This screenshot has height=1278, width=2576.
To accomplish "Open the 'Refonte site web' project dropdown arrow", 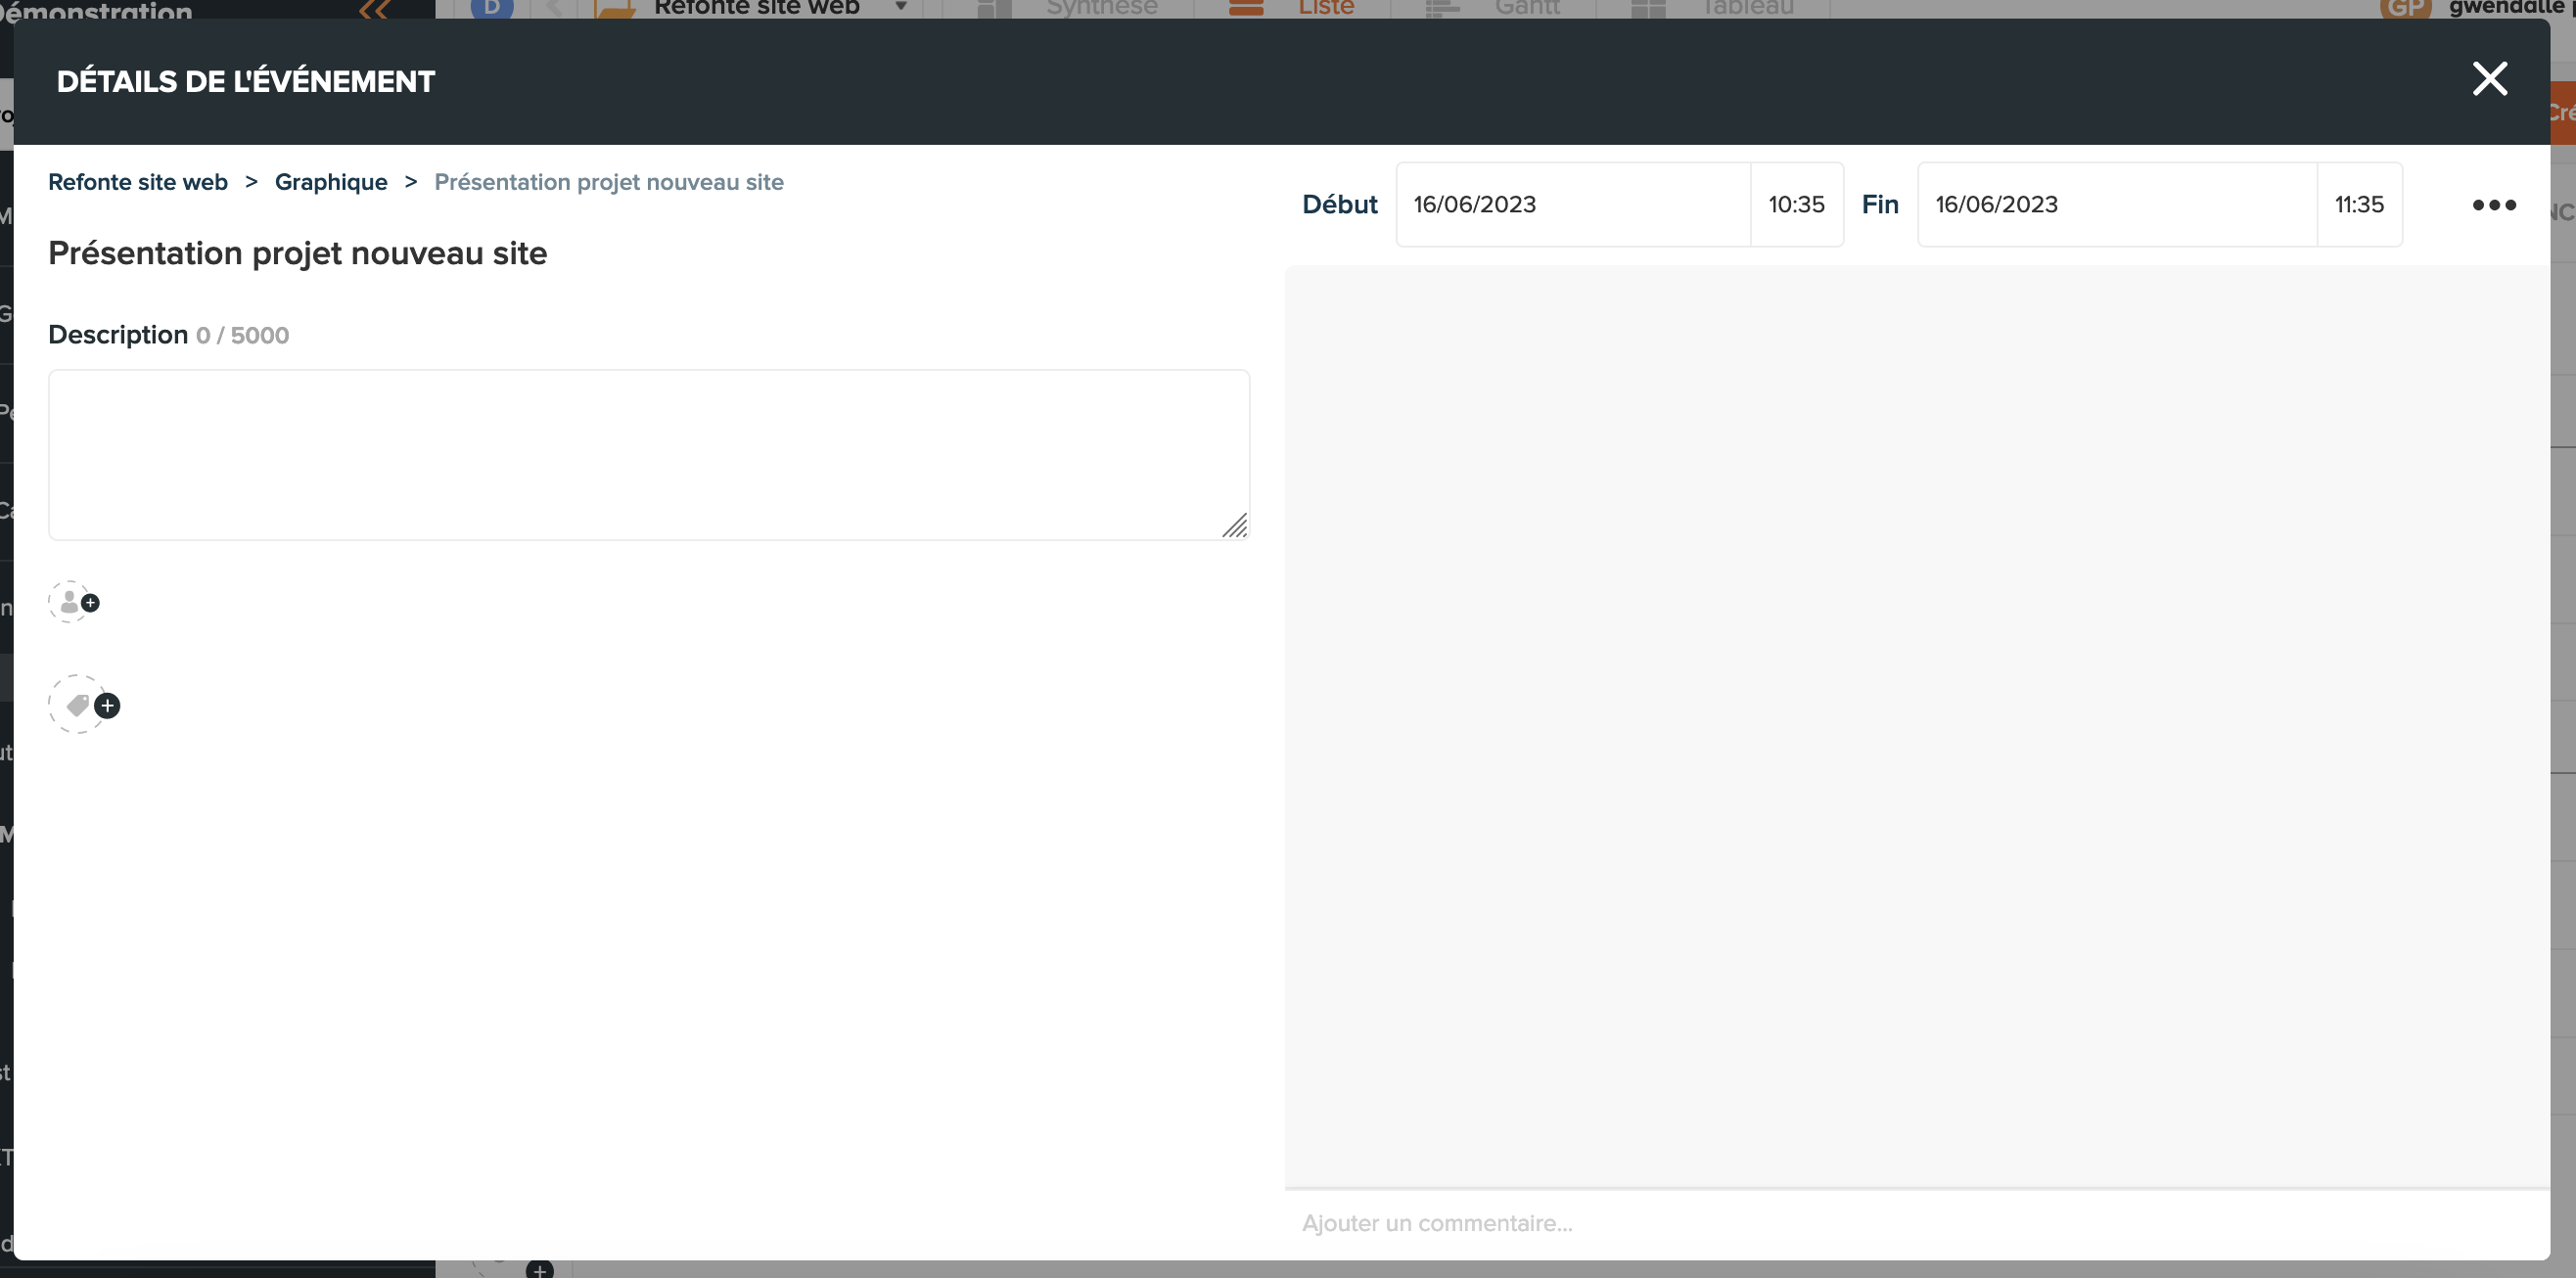I will coord(901,7).
